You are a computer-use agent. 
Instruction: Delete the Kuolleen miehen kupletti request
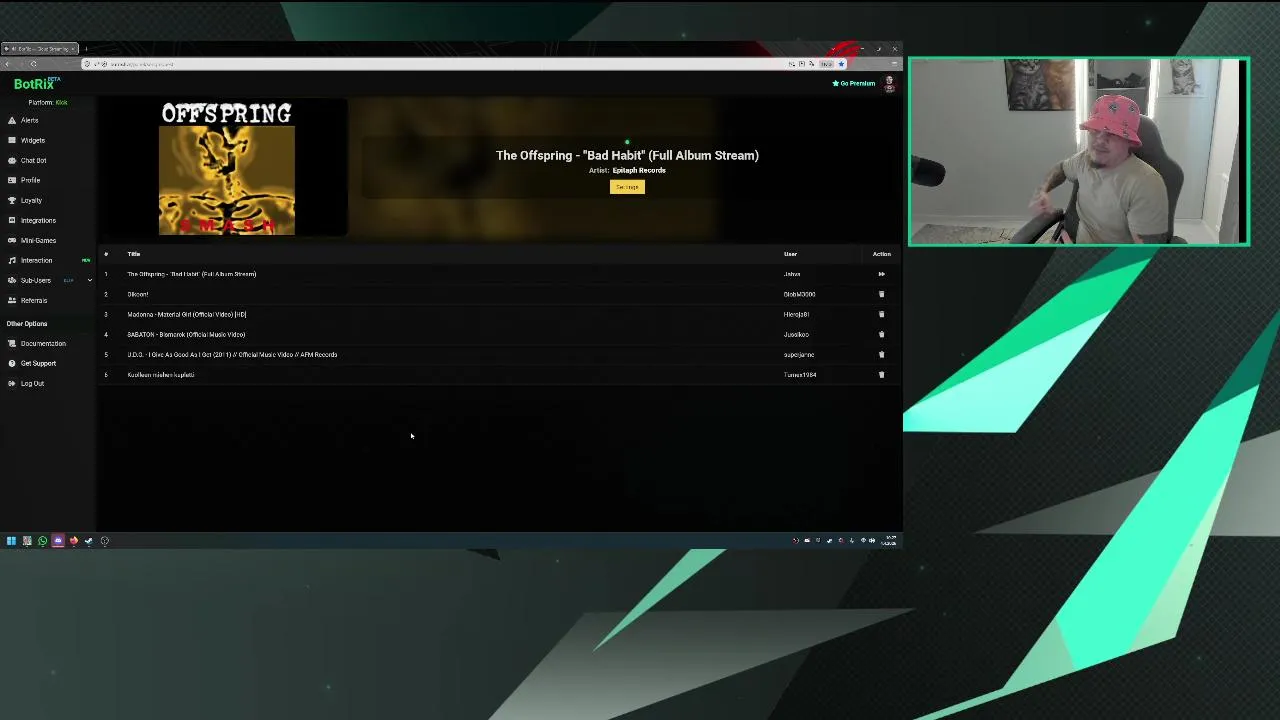coord(881,374)
